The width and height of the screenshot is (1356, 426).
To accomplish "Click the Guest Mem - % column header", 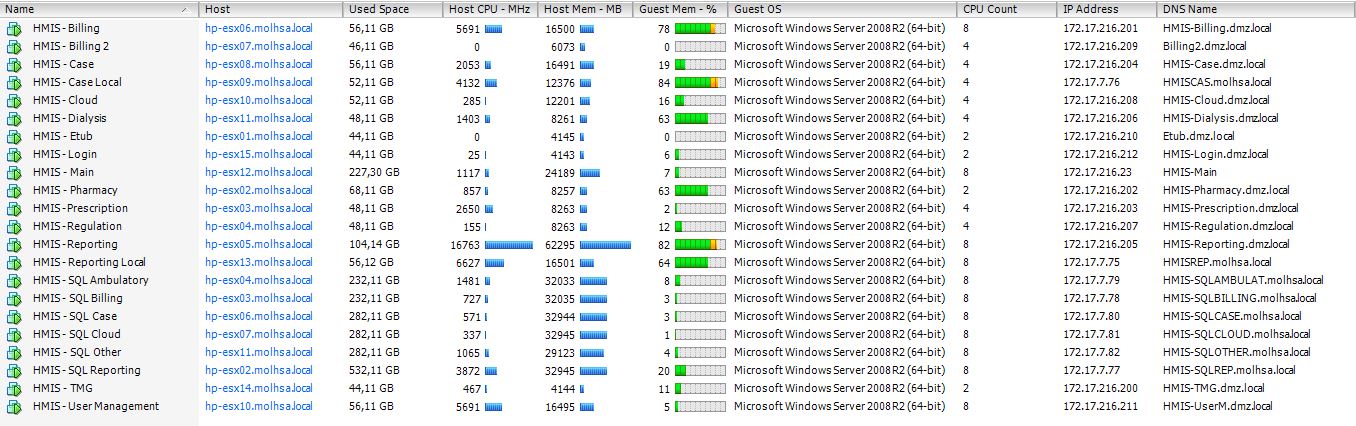I will 678,9.
